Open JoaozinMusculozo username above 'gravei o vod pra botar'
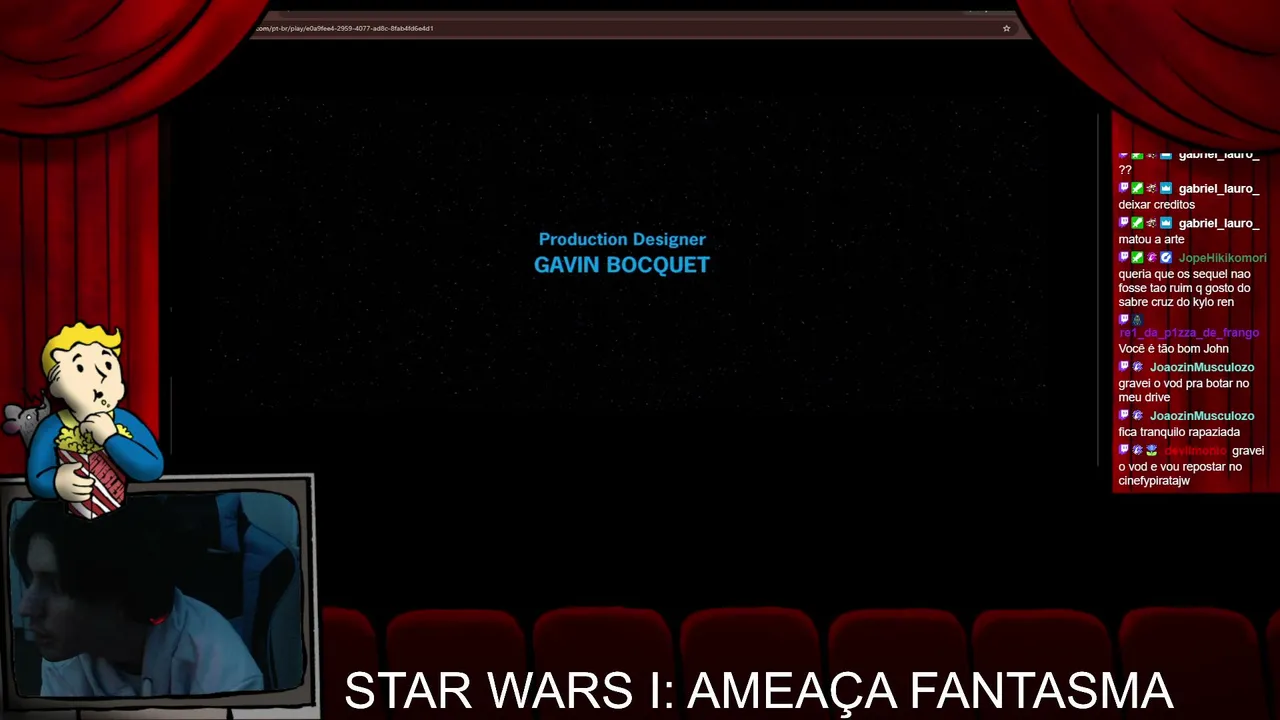 [x=1201, y=367]
